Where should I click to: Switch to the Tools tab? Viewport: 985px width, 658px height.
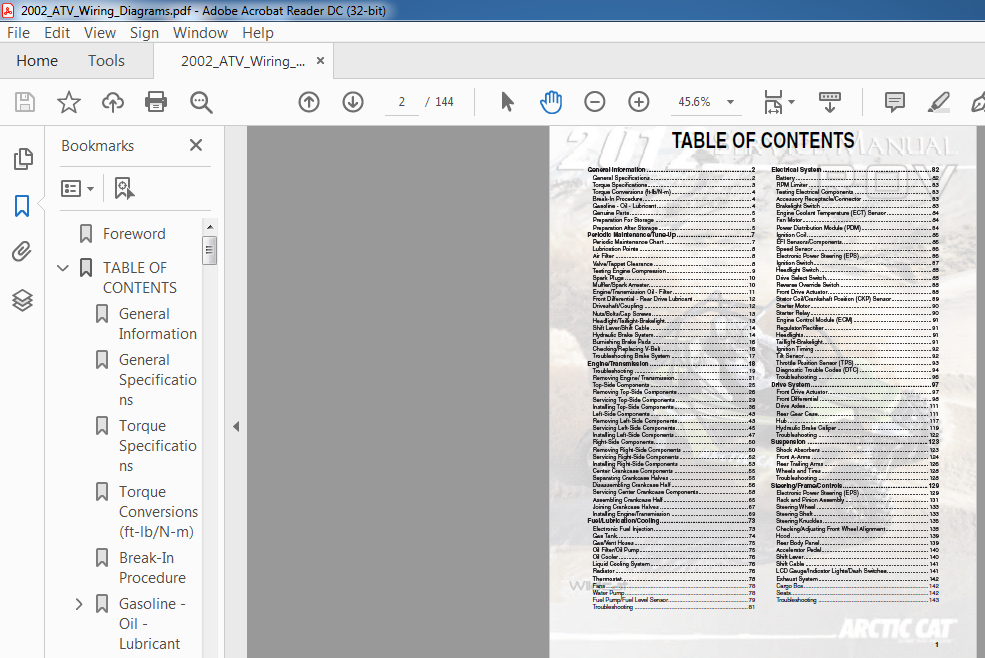(106, 60)
